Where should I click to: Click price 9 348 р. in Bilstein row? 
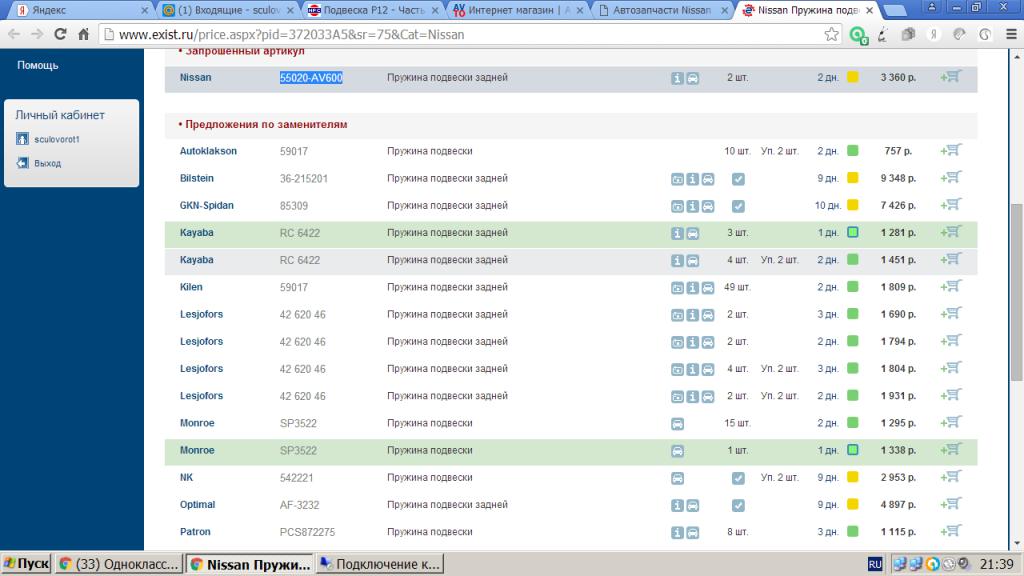(898, 178)
